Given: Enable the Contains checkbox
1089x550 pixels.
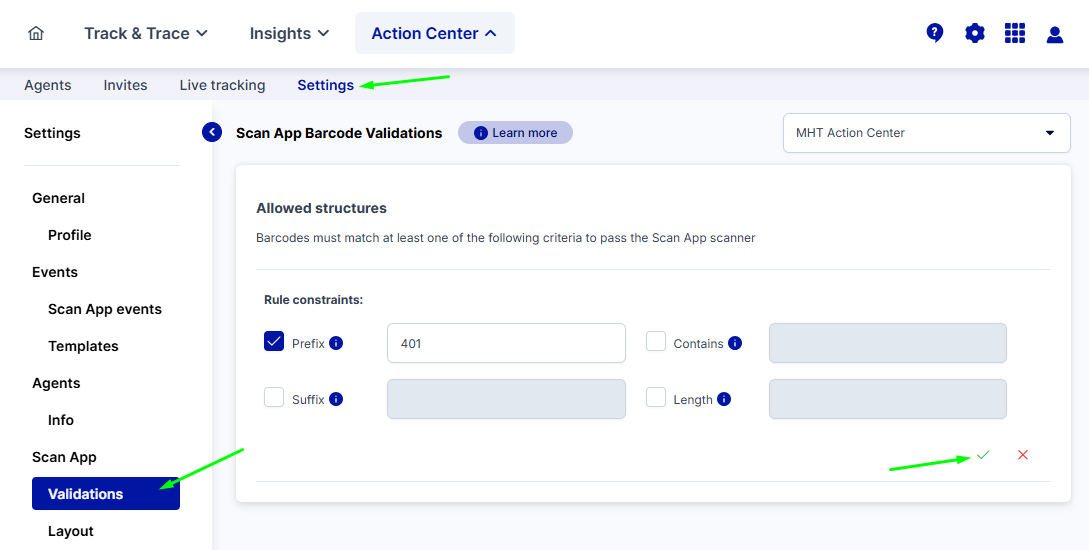Looking at the screenshot, I should tap(656, 342).
